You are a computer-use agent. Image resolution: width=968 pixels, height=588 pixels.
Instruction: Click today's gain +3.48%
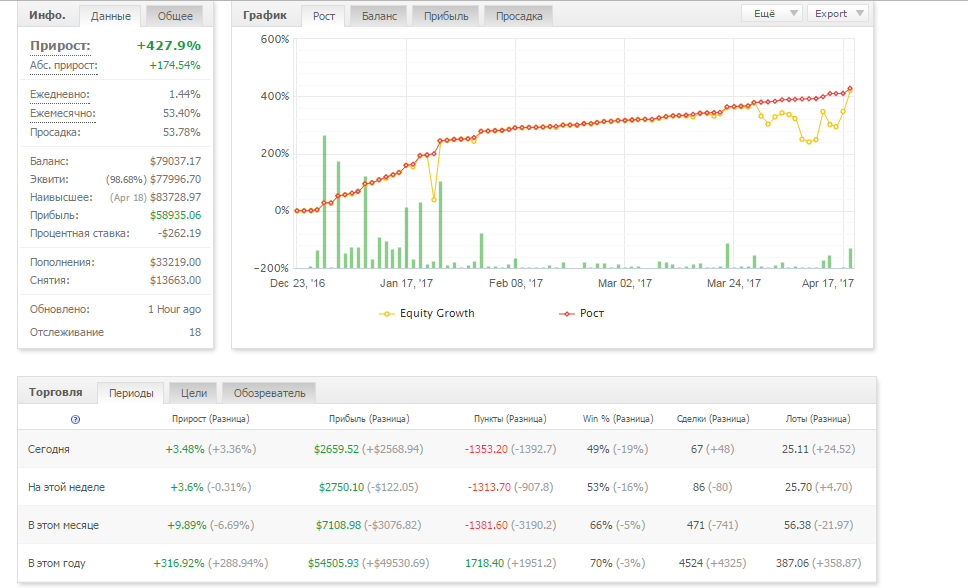click(185, 449)
